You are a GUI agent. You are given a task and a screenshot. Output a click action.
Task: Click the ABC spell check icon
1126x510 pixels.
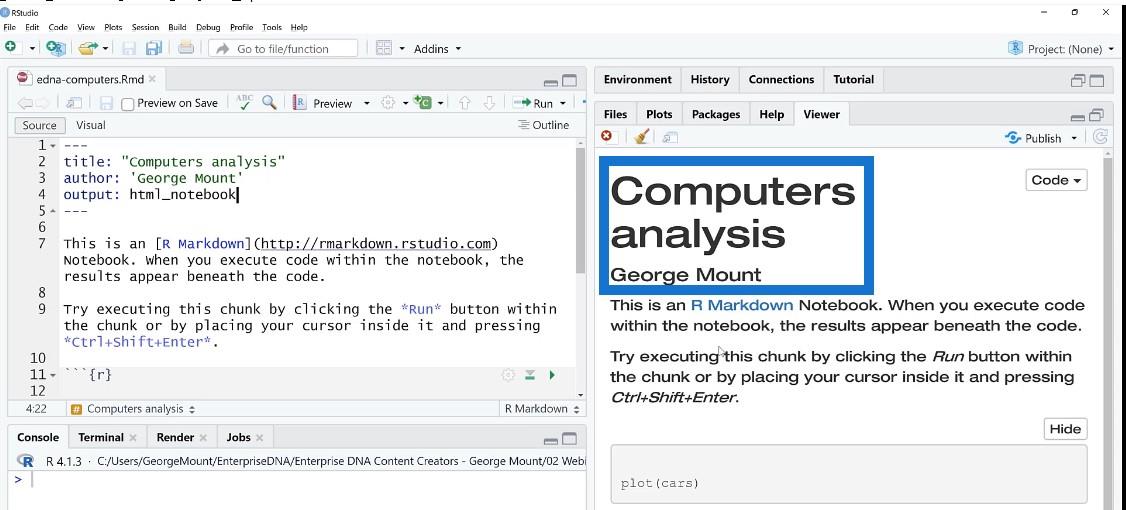click(x=244, y=103)
